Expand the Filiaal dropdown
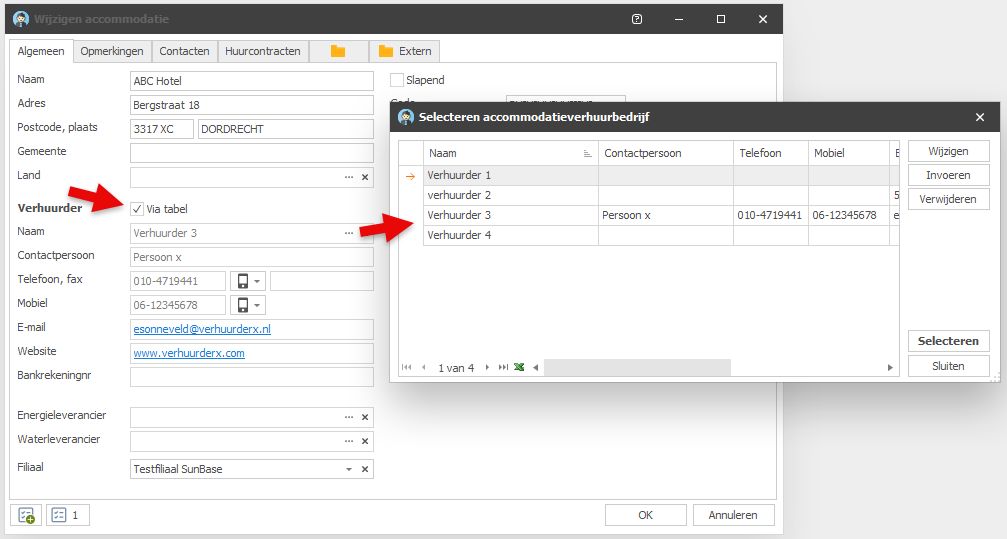The image size is (1007, 539). pos(349,470)
